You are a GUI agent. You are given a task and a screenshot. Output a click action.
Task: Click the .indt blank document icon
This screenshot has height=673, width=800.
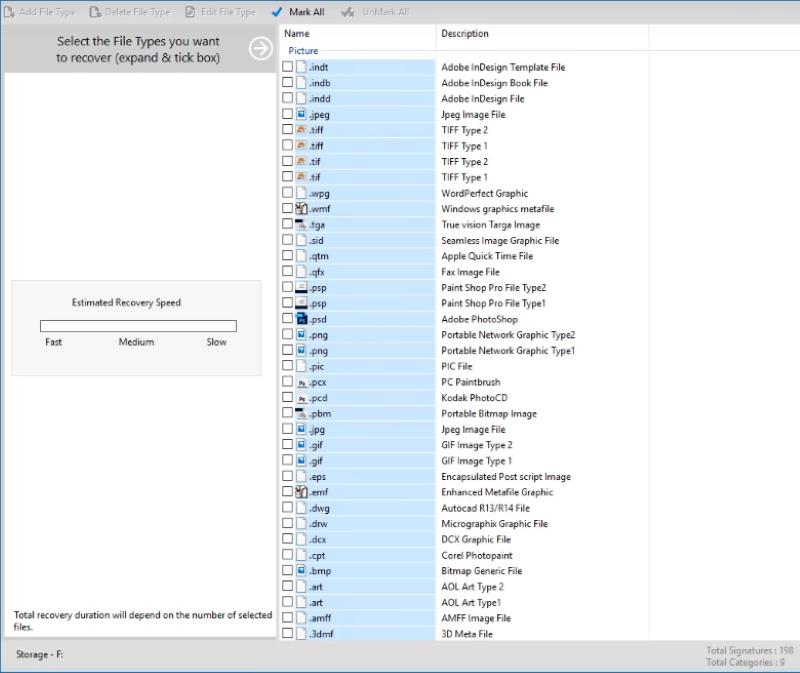[x=301, y=67]
